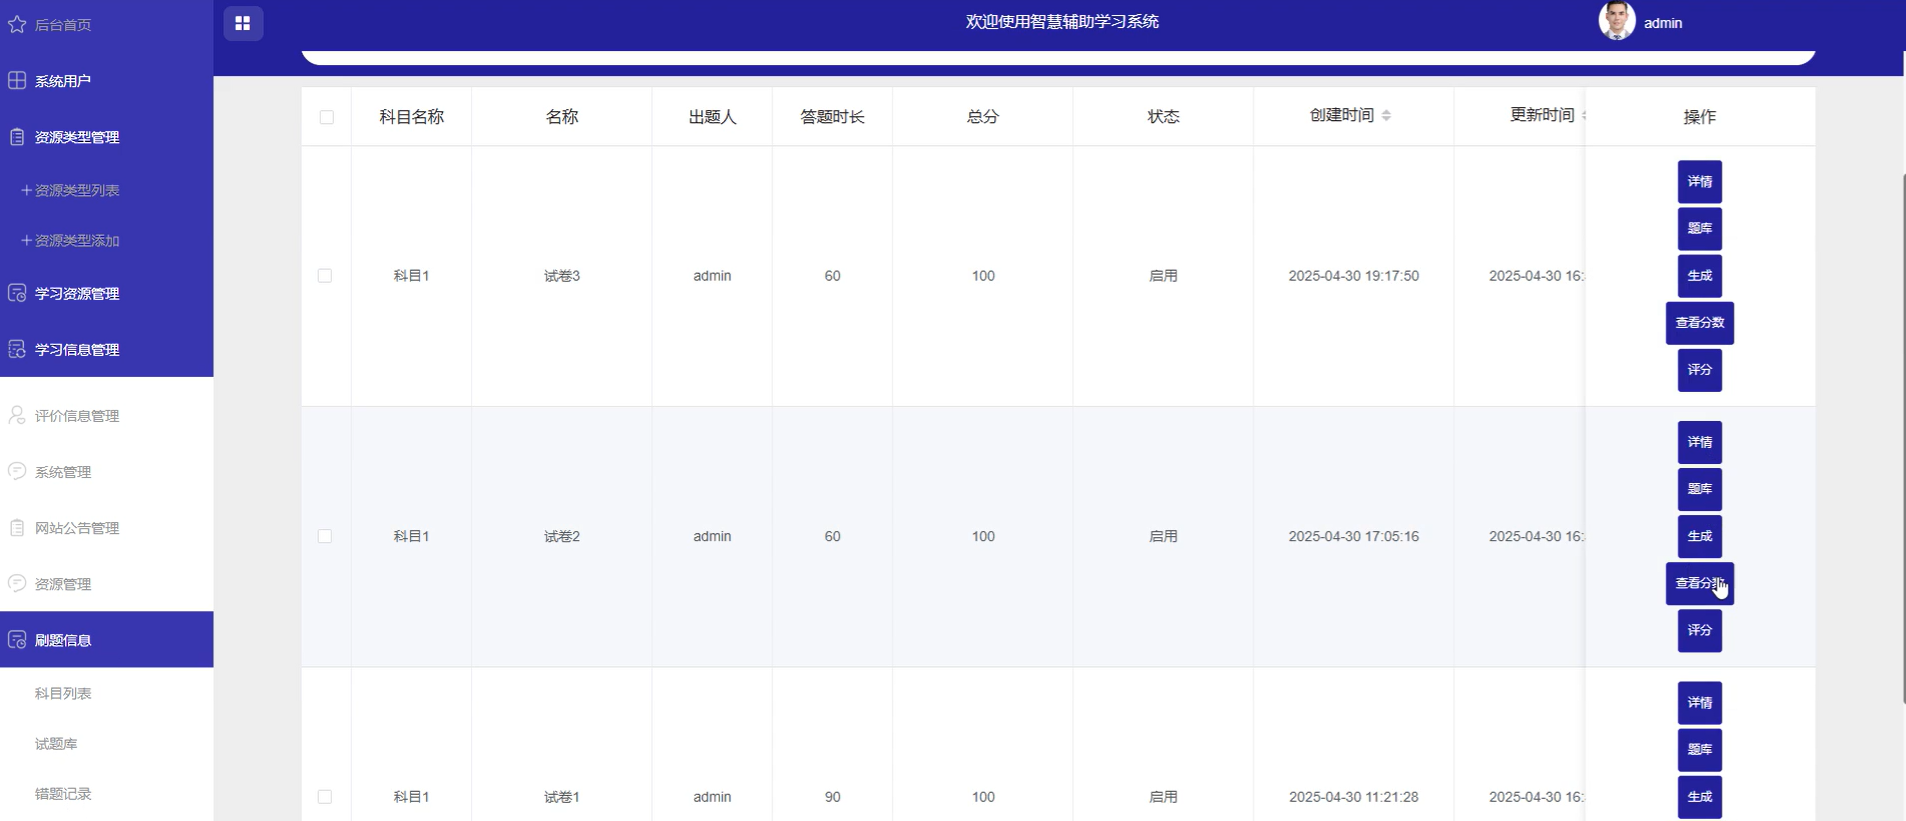Click the 答题时长 value 90
This screenshot has height=821, width=1906.
832,797
